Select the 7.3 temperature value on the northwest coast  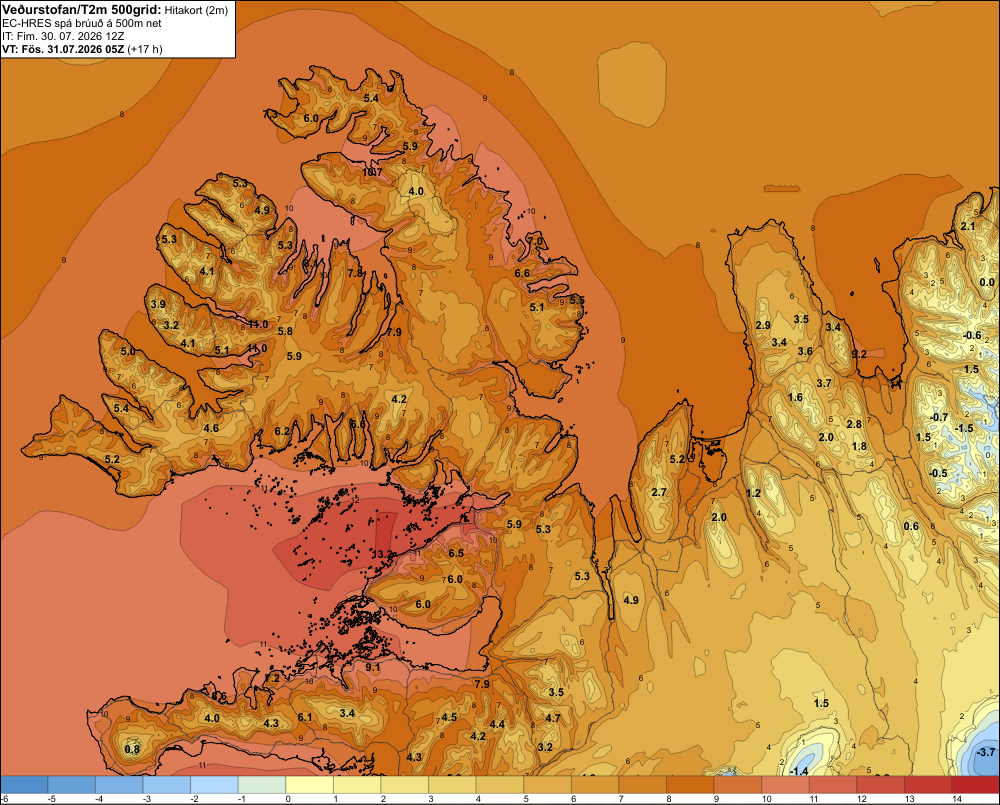pos(270,114)
